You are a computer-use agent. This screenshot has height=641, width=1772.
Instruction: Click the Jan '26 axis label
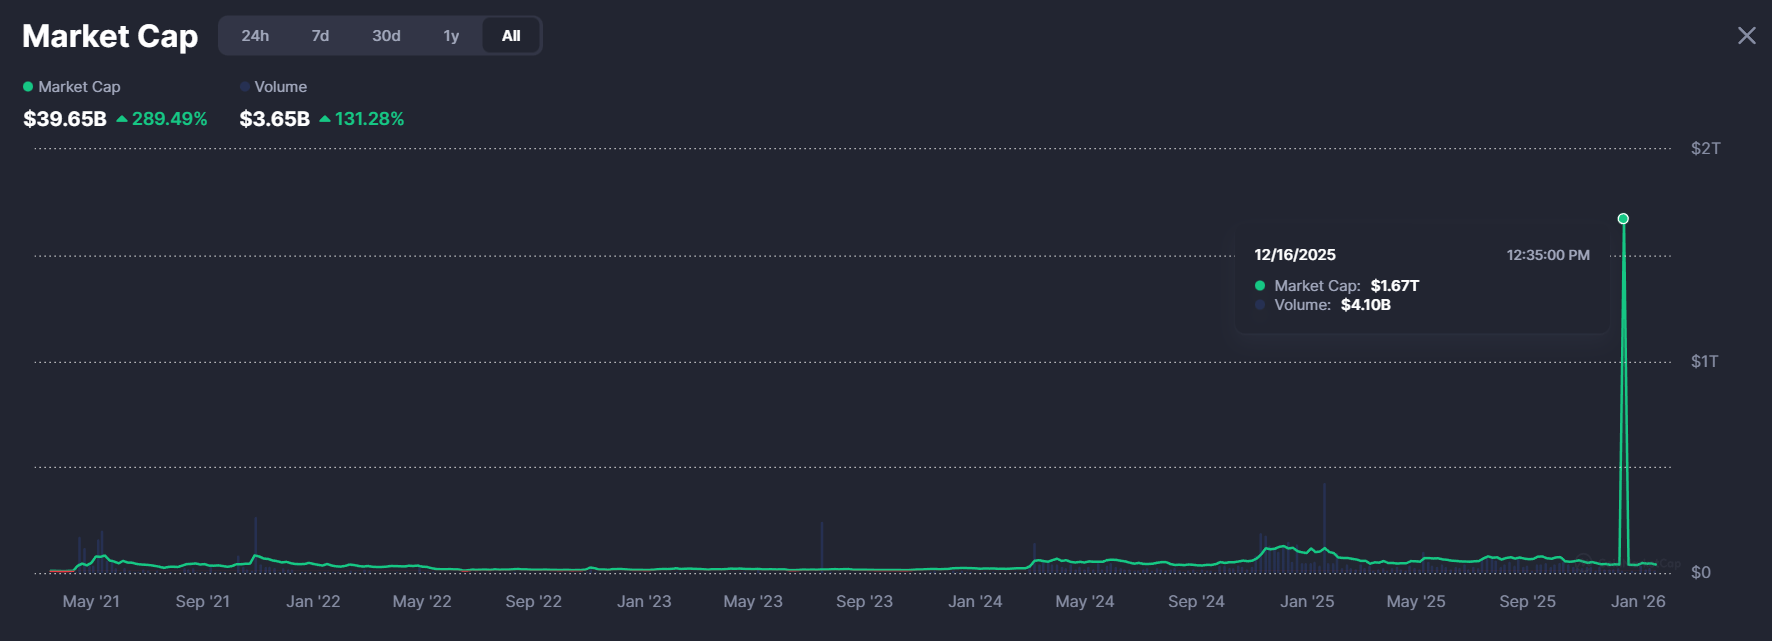click(x=1638, y=601)
